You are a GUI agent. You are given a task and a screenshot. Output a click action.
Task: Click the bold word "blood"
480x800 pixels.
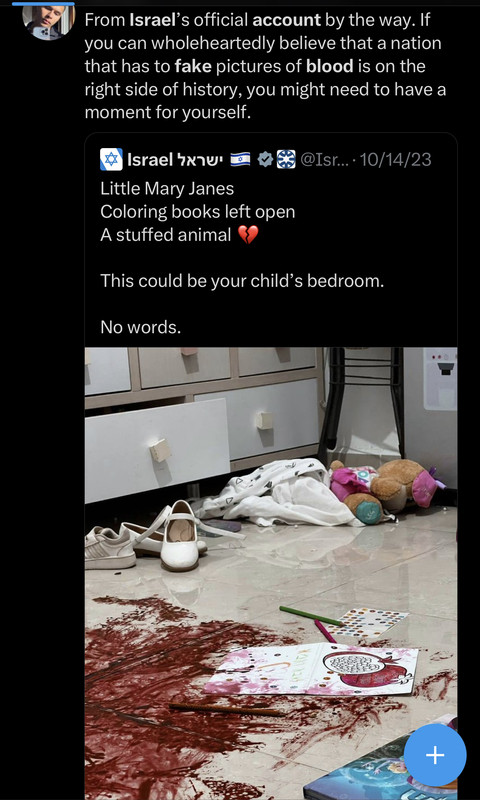(x=330, y=66)
